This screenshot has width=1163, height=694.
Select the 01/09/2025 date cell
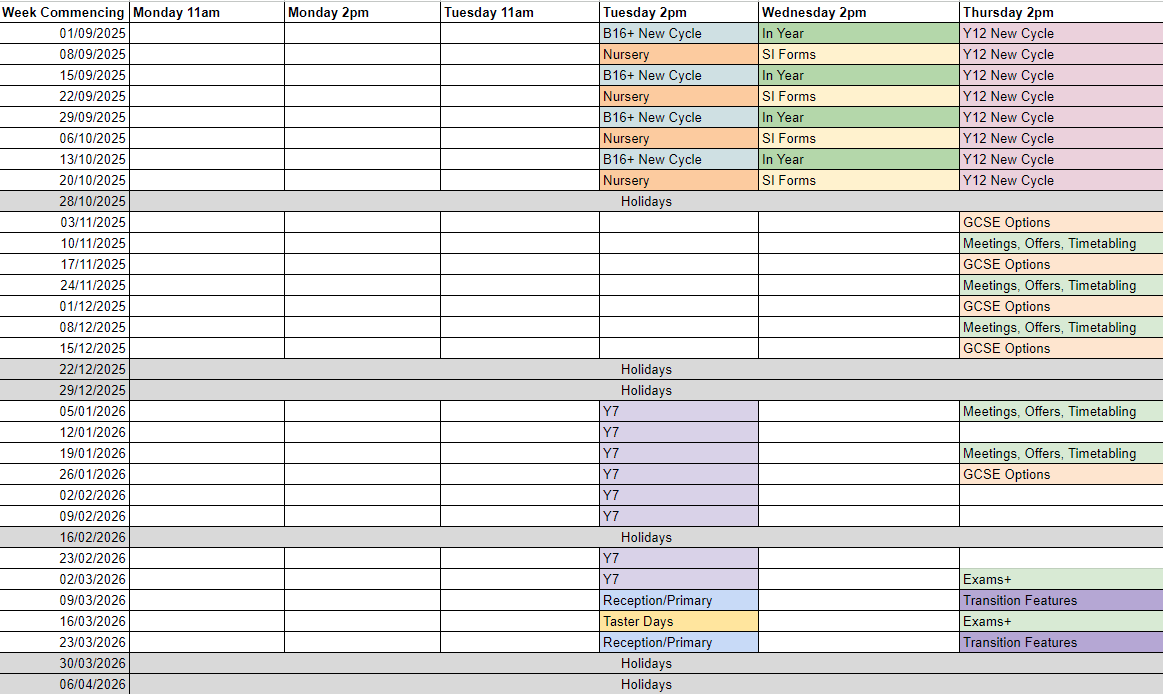pos(64,33)
